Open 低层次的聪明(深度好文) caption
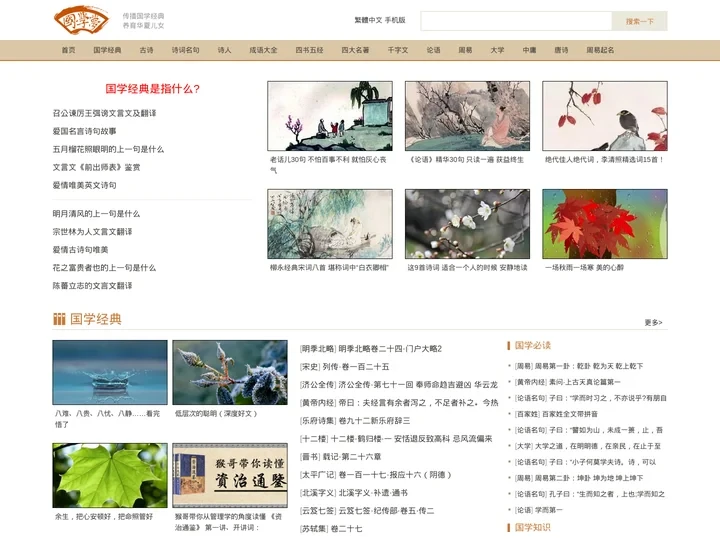The width and height of the screenshot is (720, 540). pos(216,414)
